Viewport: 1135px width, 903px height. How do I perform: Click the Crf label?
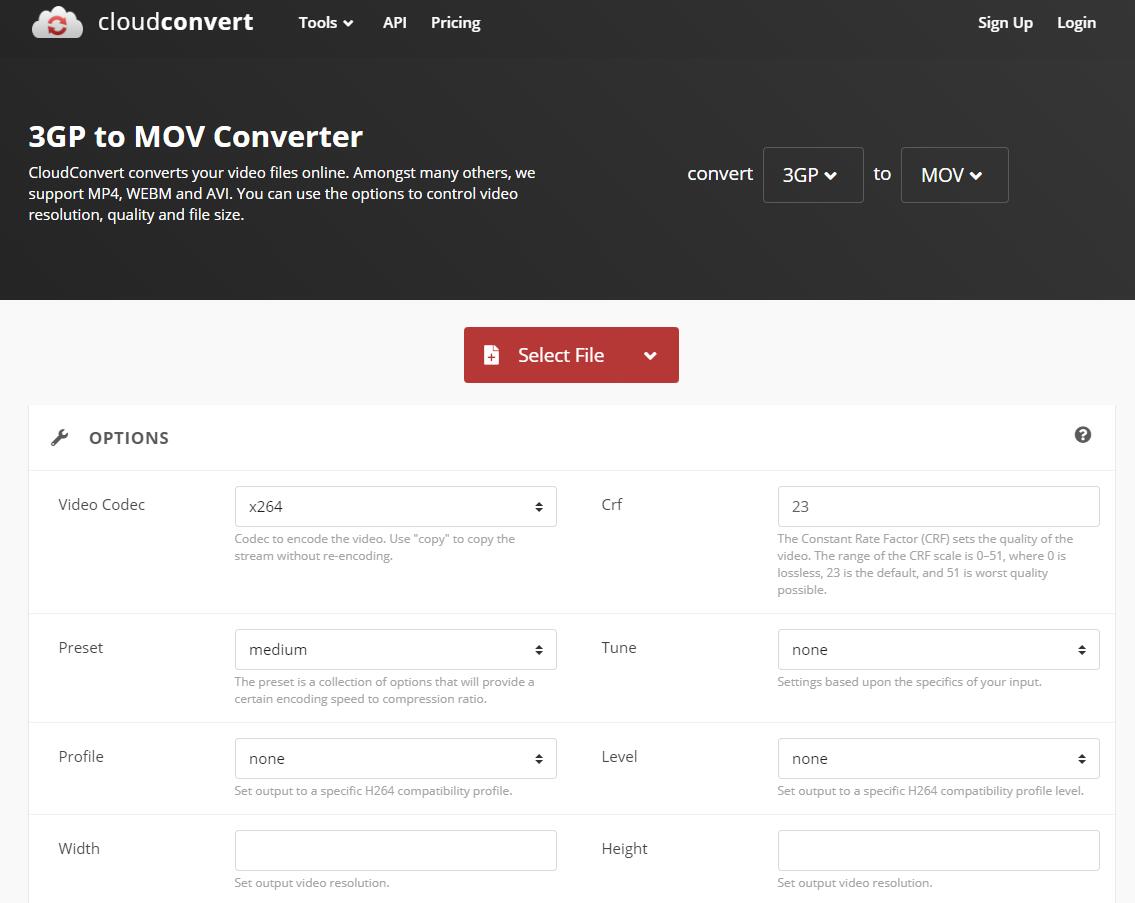(x=612, y=505)
